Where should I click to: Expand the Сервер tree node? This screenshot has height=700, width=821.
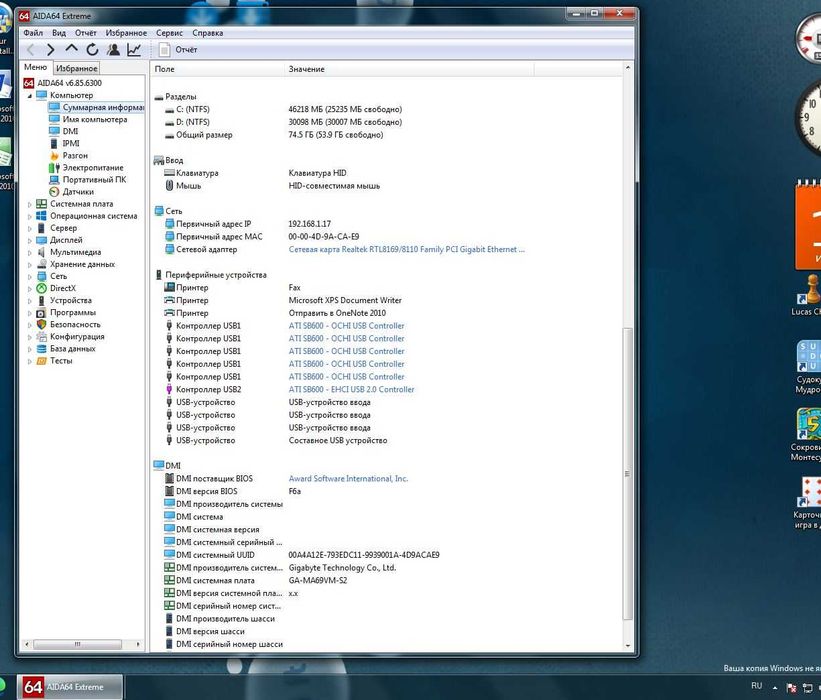(29, 228)
